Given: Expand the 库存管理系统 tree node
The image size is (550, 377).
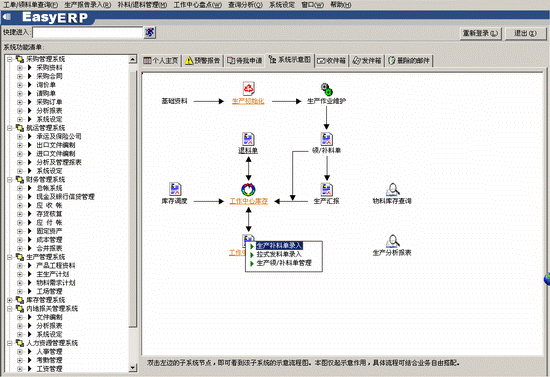Looking at the screenshot, I should (10, 300).
